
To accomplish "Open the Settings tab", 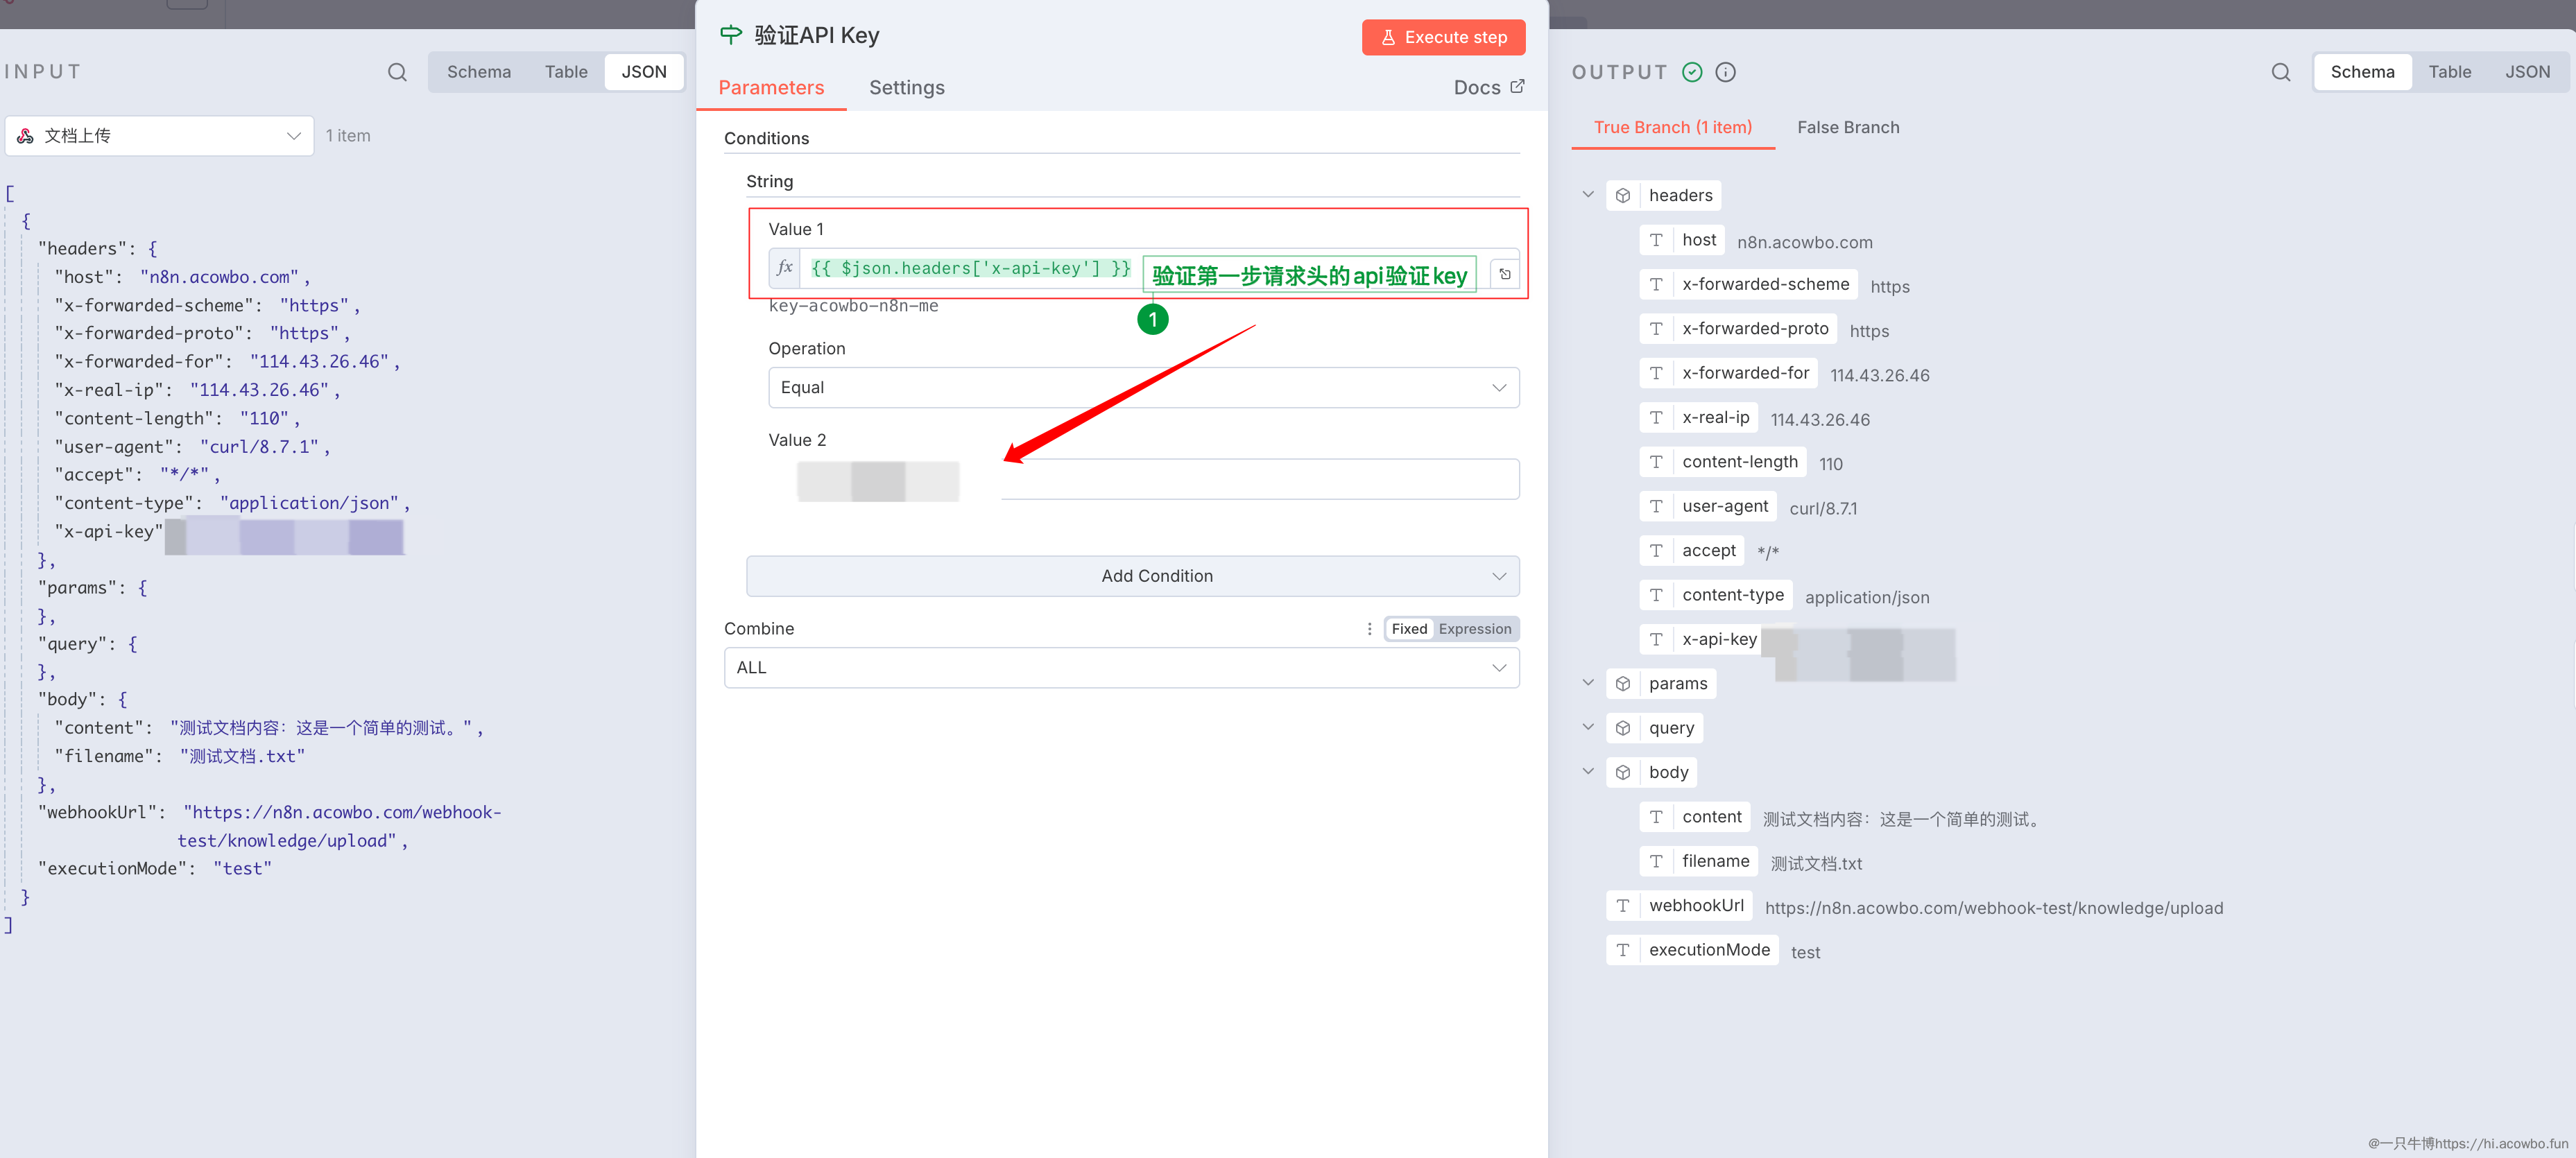I will (x=906, y=88).
